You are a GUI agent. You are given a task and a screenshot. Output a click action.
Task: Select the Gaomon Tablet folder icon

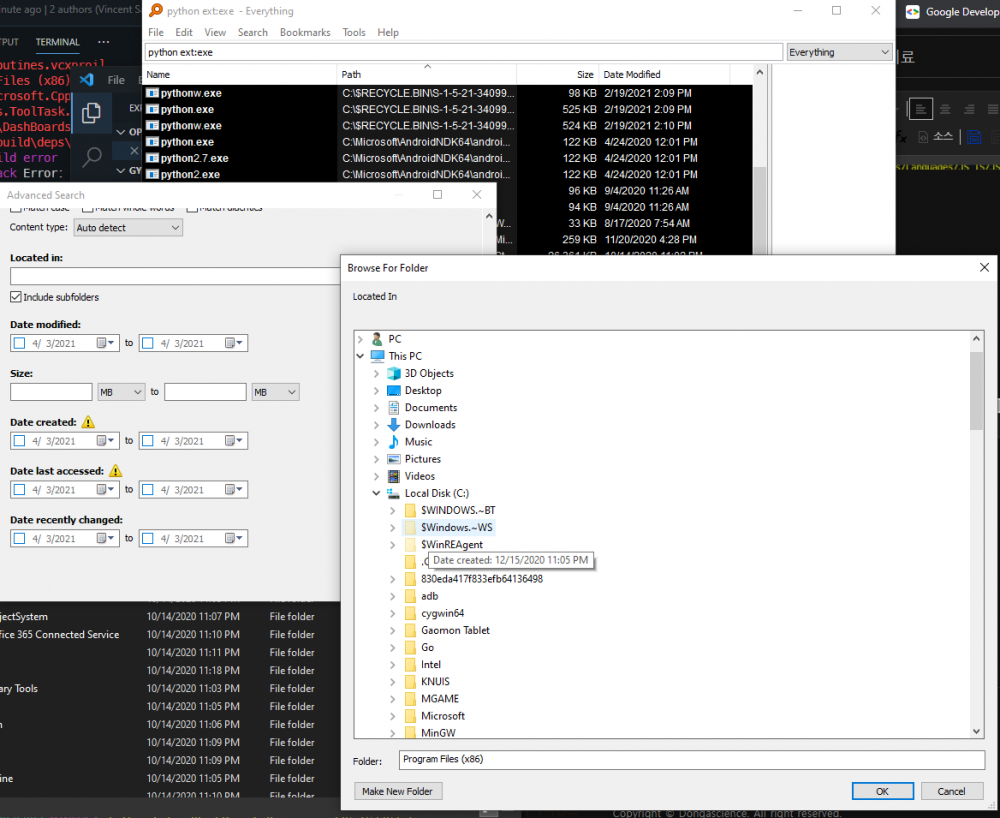(x=411, y=631)
